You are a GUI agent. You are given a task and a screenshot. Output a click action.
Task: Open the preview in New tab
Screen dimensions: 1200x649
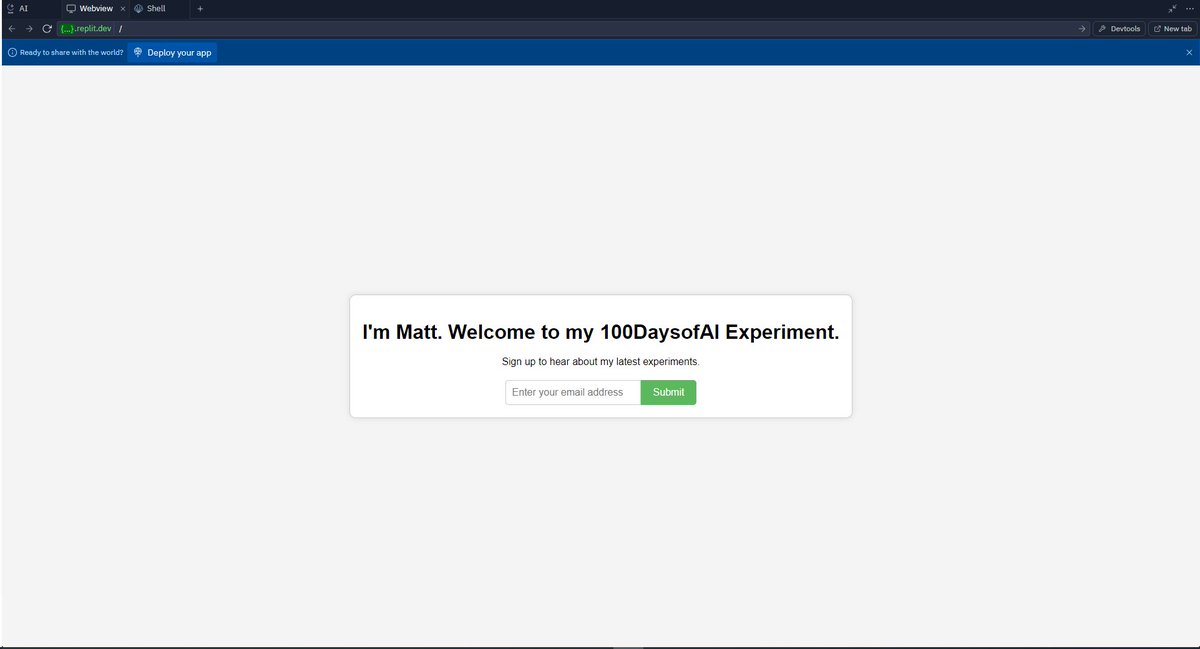[1172, 29]
